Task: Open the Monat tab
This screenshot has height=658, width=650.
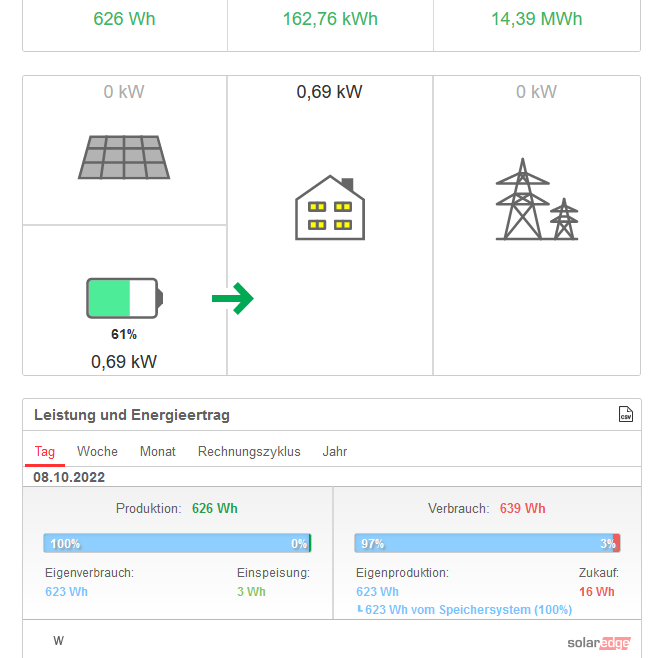Action: (158, 451)
